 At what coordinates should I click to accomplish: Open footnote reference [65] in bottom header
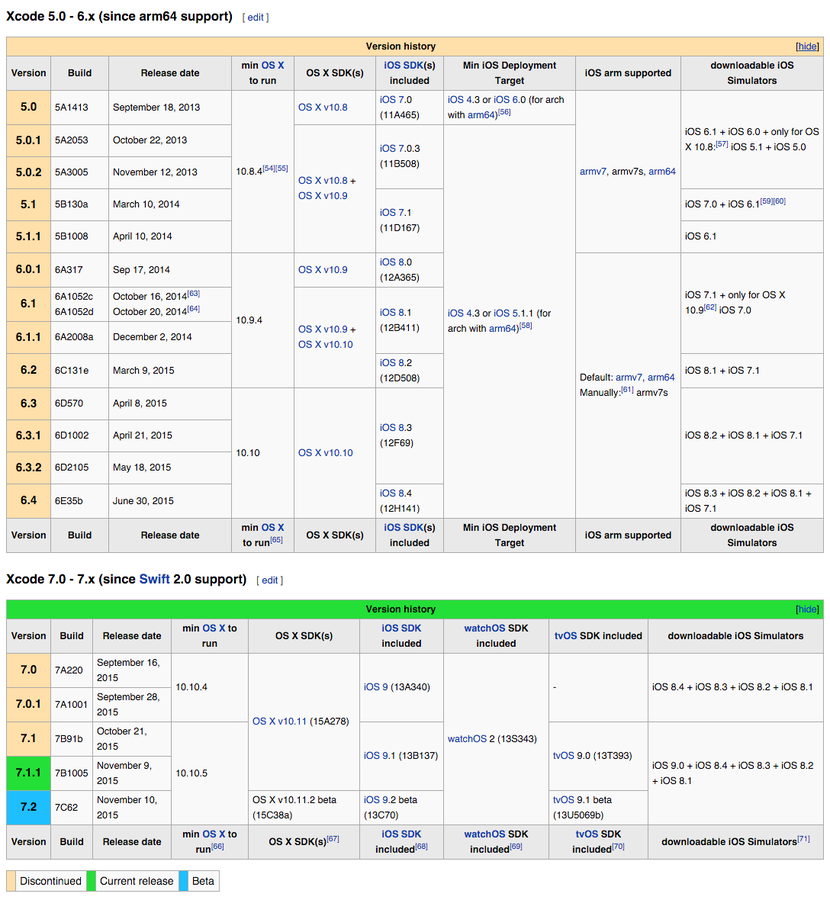[x=277, y=540]
